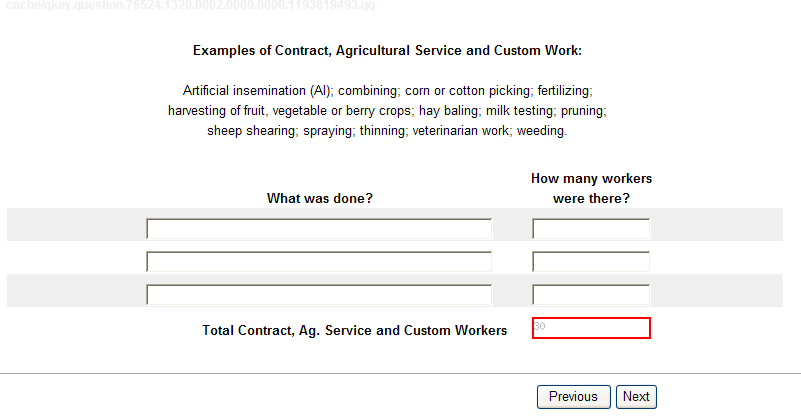Click the "veterinarian work" example text
Image resolution: width=801 pixels, height=417 pixels.
463,130
